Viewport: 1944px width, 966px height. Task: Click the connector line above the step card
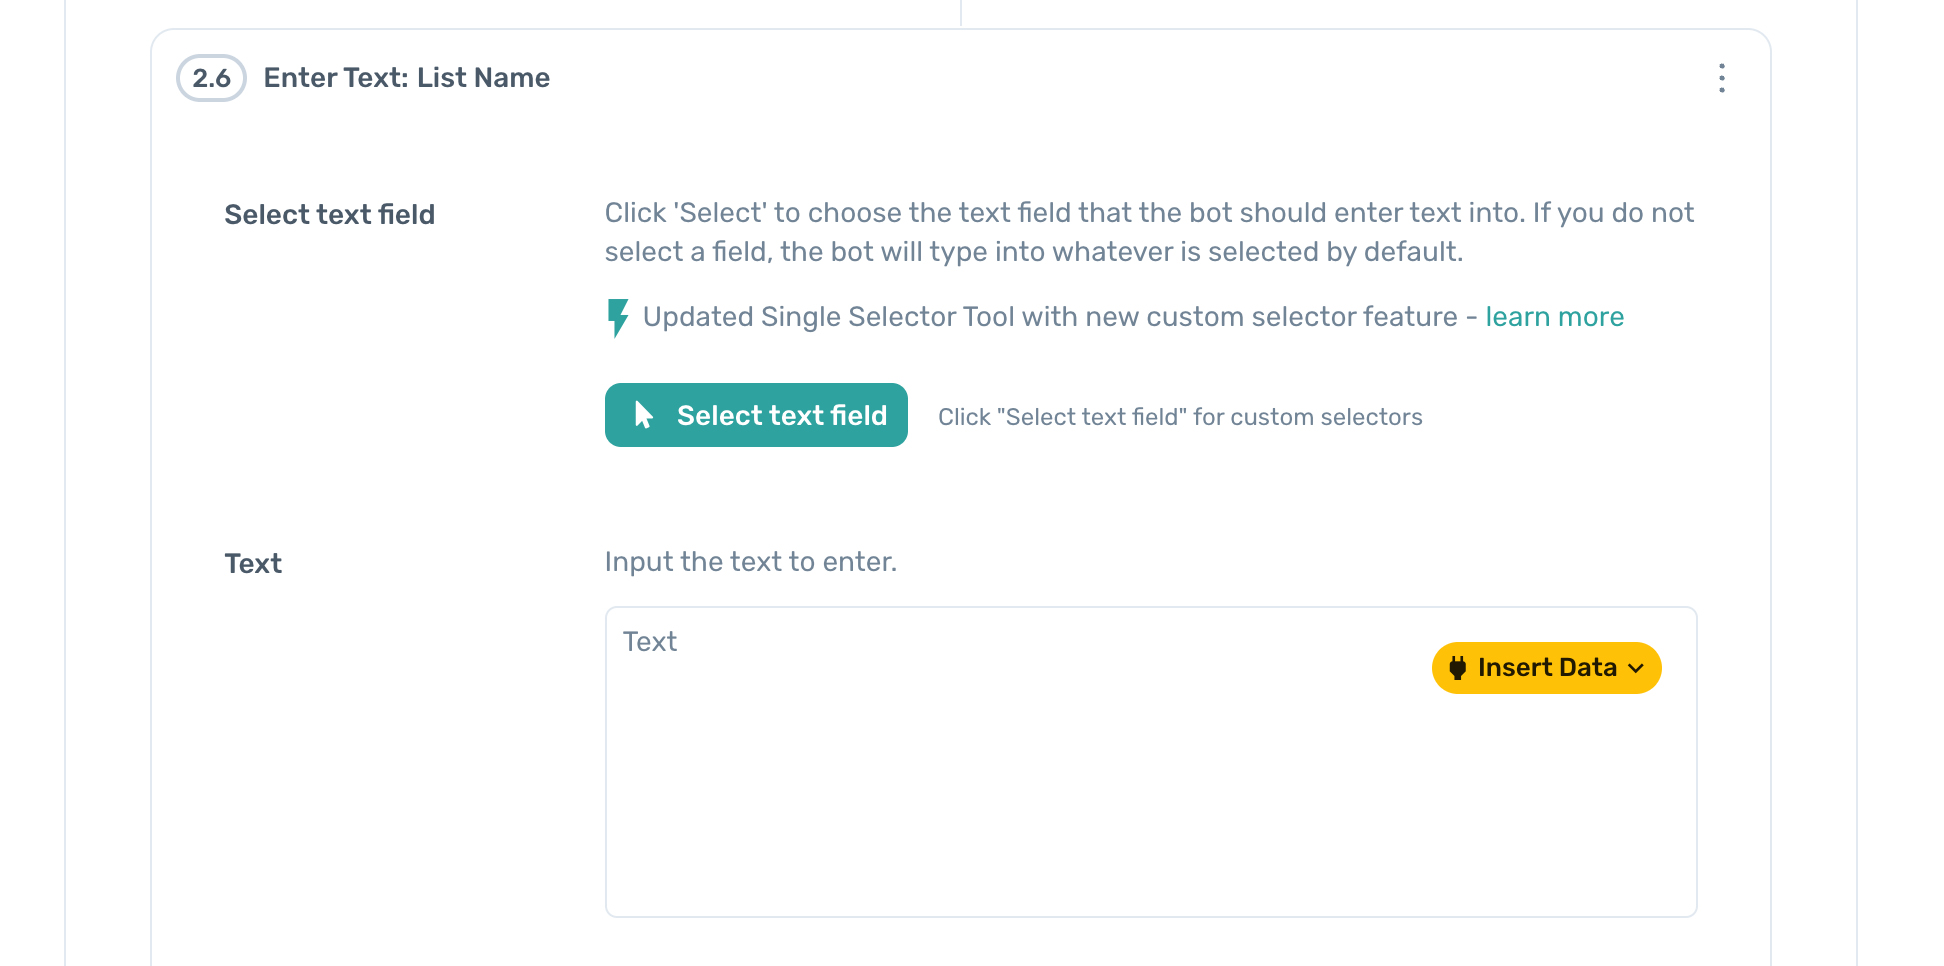tap(961, 13)
